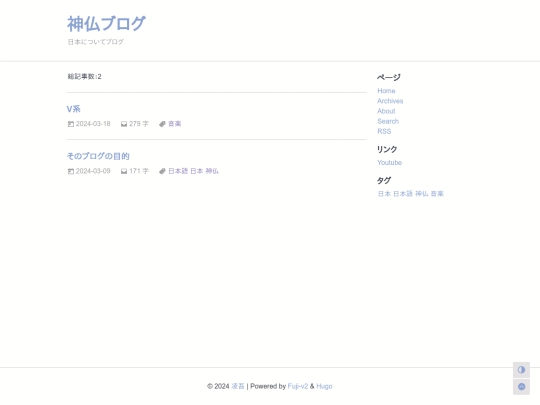The image size is (540, 405).
Task: Open the 神仏ブログ site title
Action: (106, 24)
